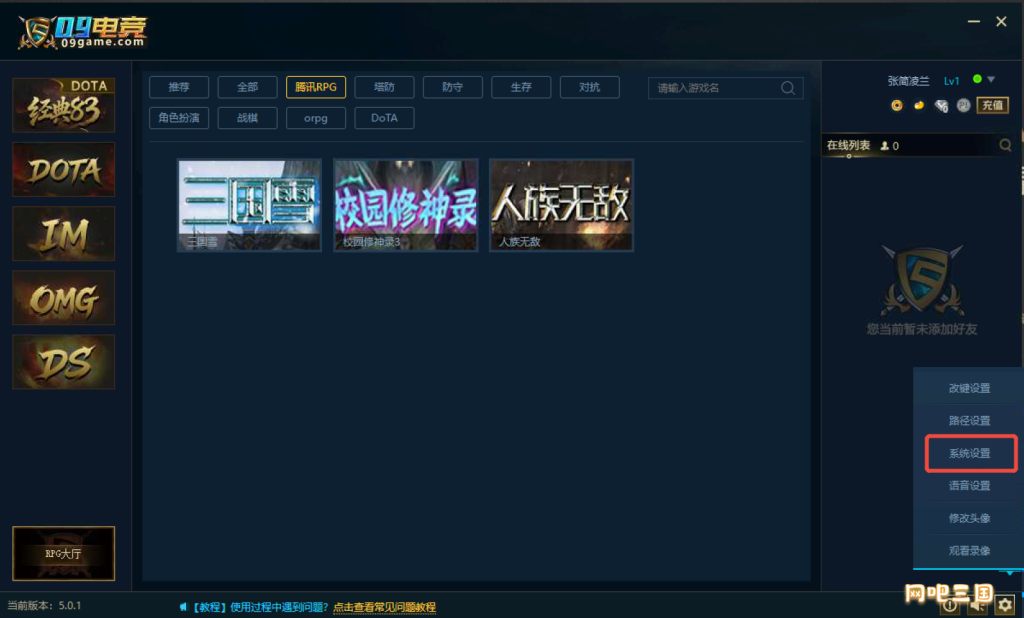Select the 战棋 category filter
Image resolution: width=1024 pixels, height=618 pixels.
pos(248,118)
